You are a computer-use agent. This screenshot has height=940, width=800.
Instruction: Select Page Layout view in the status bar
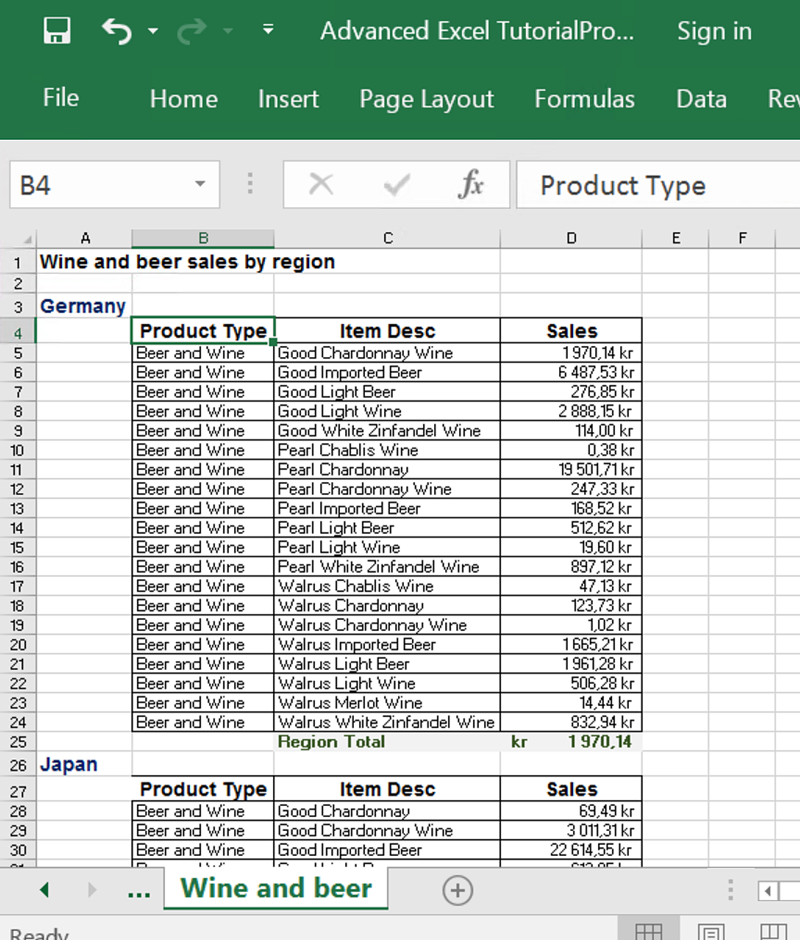click(712, 929)
